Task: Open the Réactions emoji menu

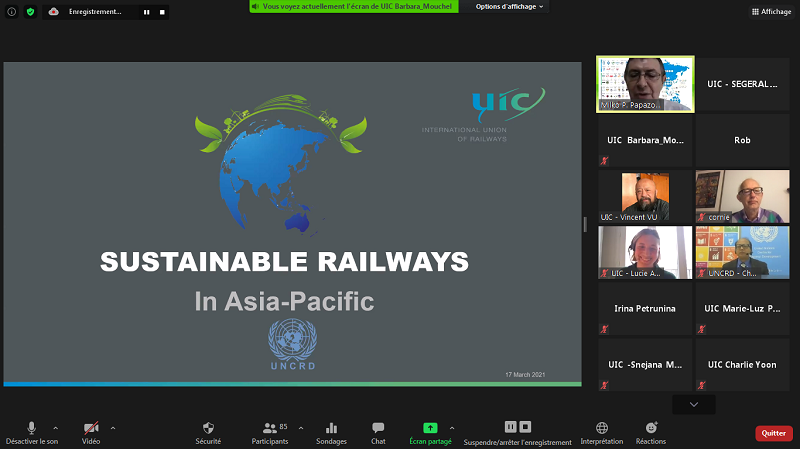Action: 651,433
